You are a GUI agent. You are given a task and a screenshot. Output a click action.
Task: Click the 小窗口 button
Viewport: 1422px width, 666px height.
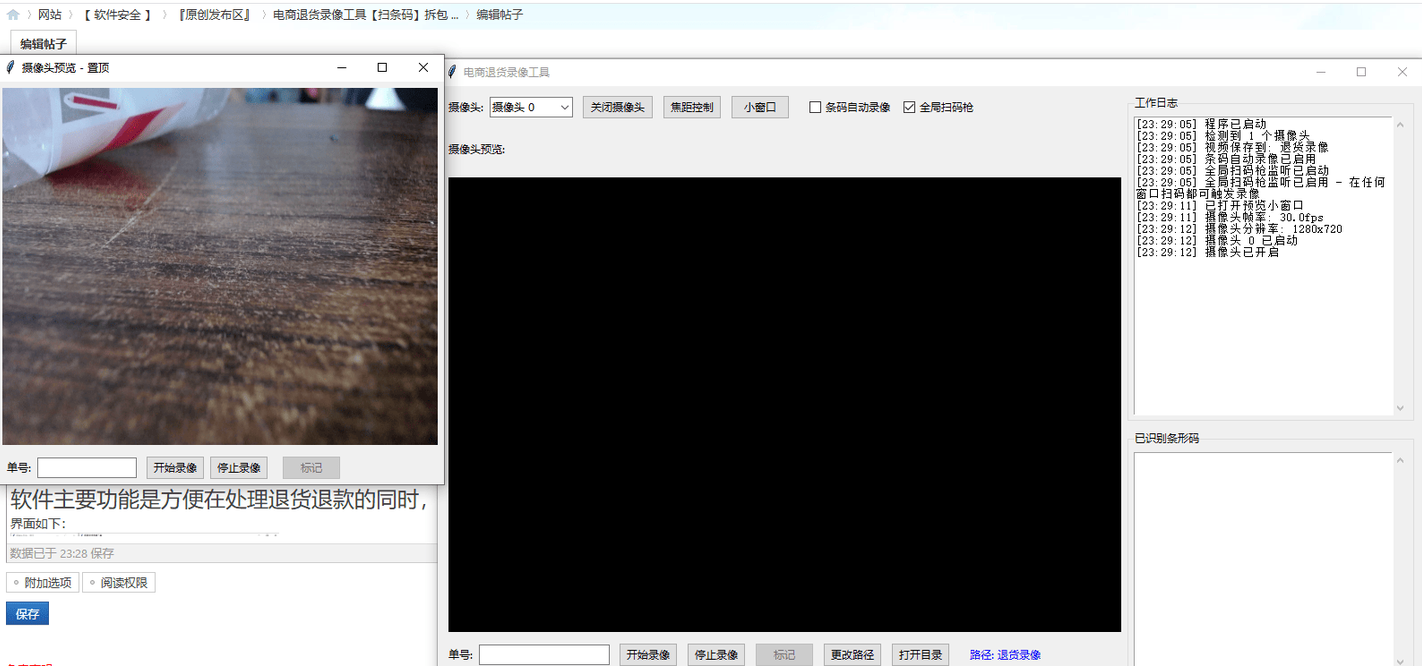(x=760, y=107)
